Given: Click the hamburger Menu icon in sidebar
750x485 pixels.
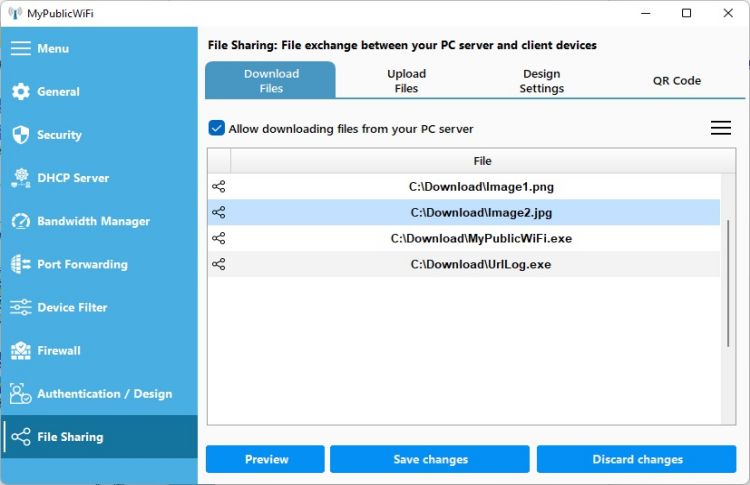Looking at the screenshot, I should pyautogui.click(x=21, y=48).
